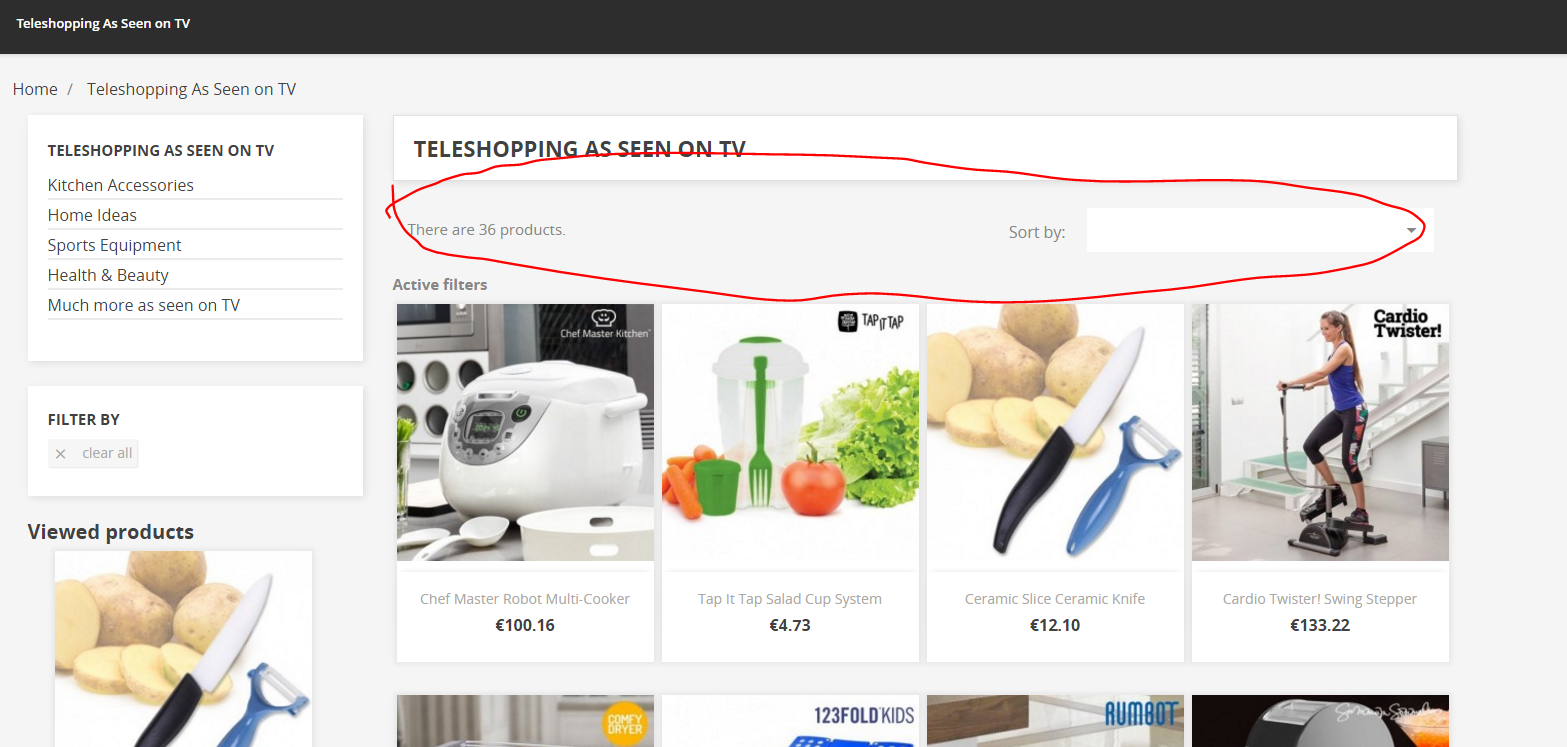Click the X icon beside clear all
This screenshot has height=747, width=1567.
pyautogui.click(x=61, y=454)
